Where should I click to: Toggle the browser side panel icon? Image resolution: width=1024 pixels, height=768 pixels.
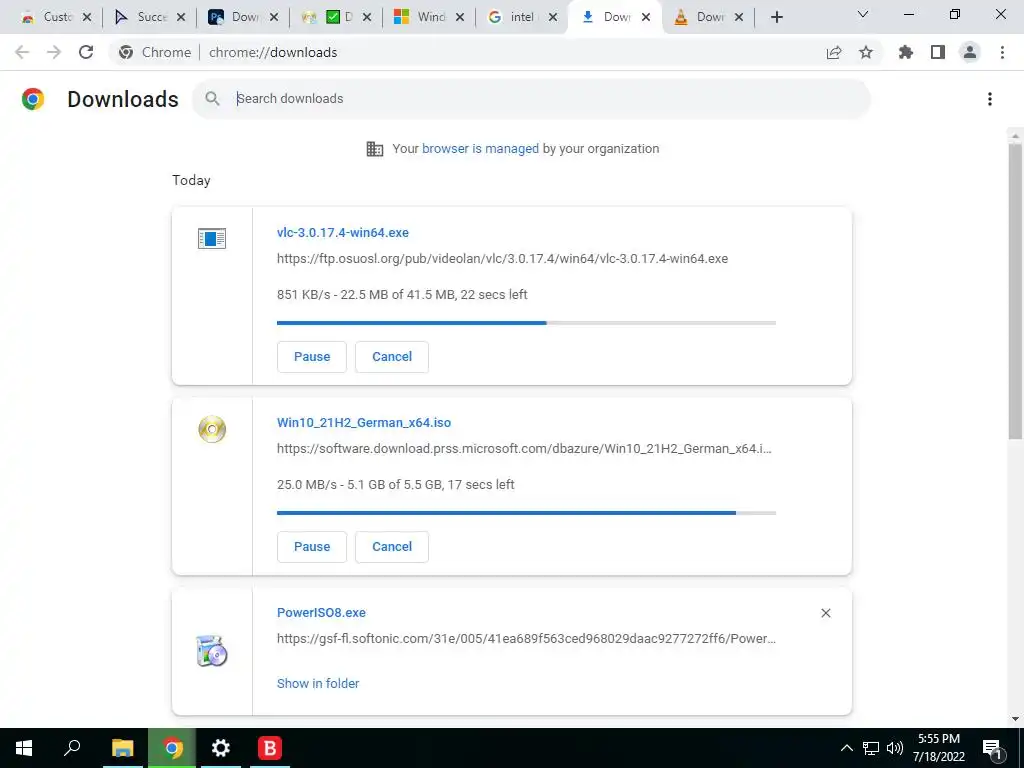(x=938, y=52)
